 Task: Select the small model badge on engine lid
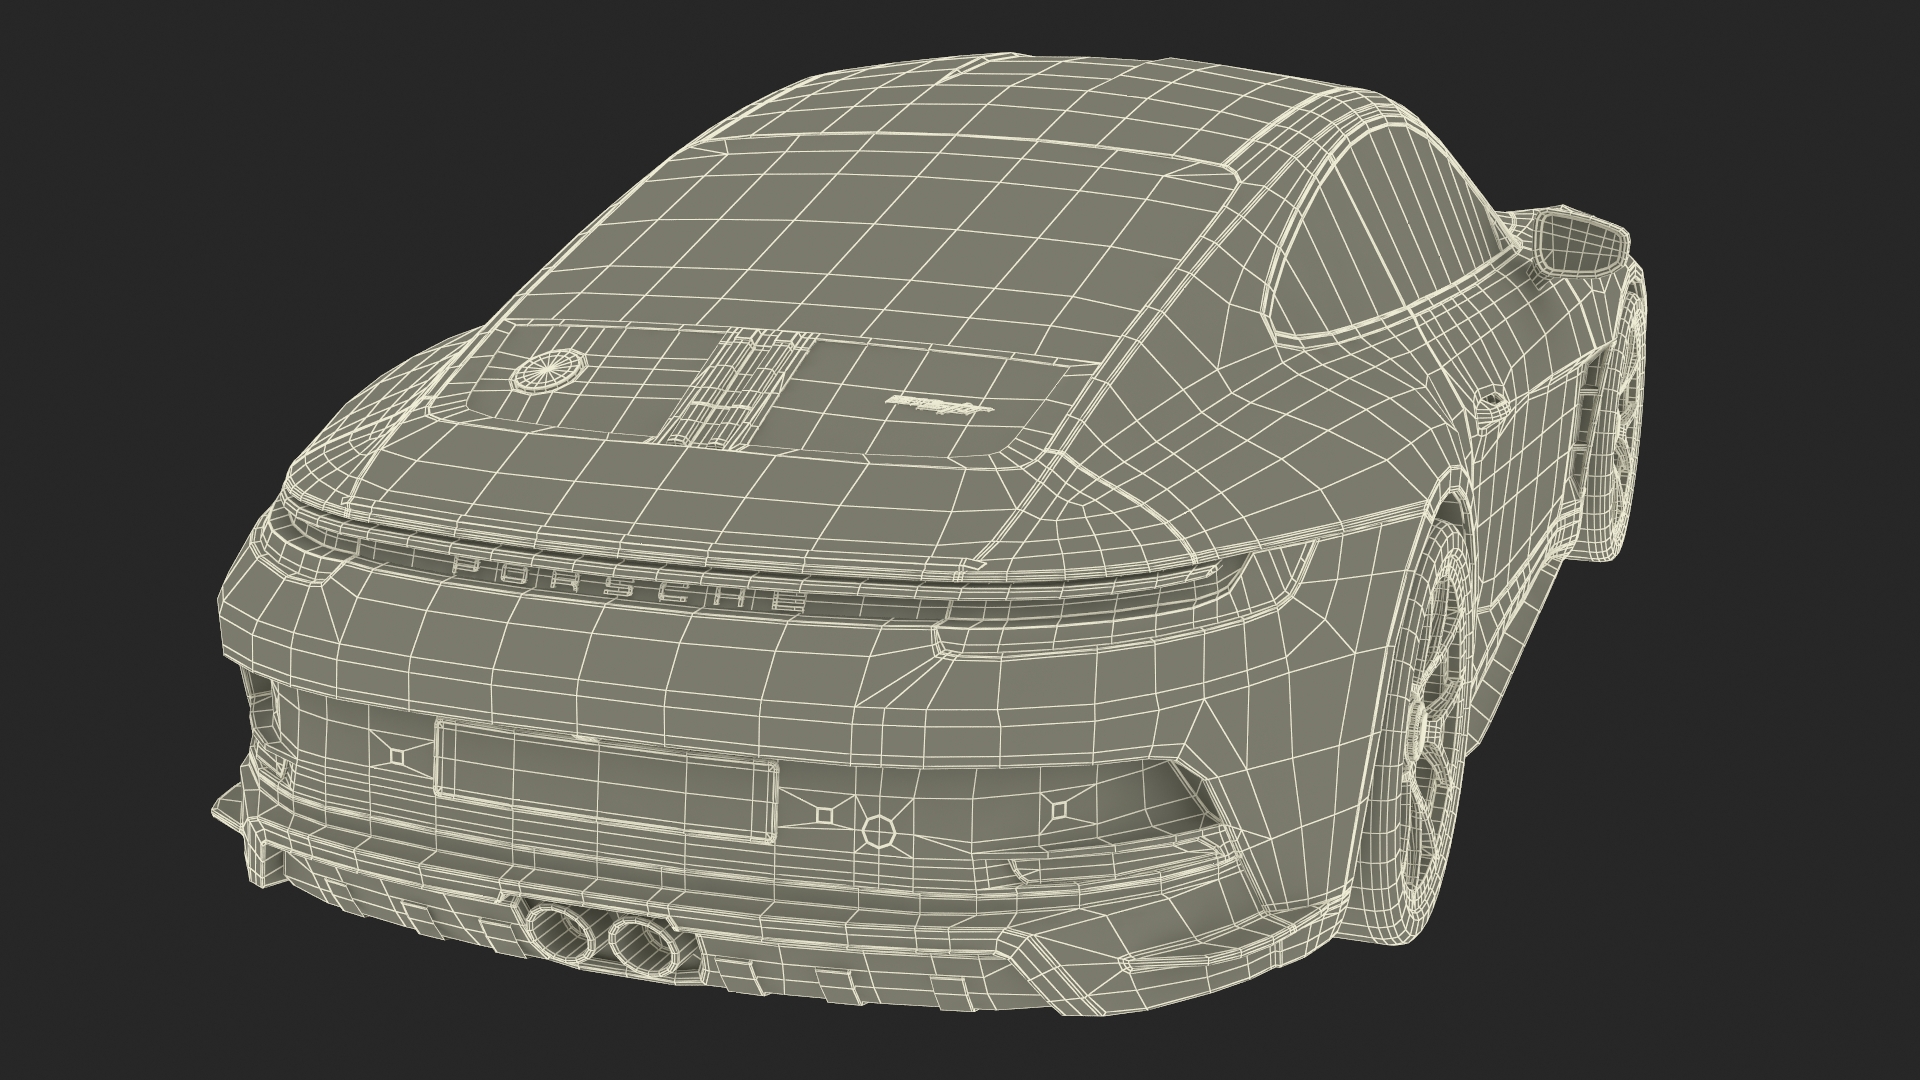939,403
